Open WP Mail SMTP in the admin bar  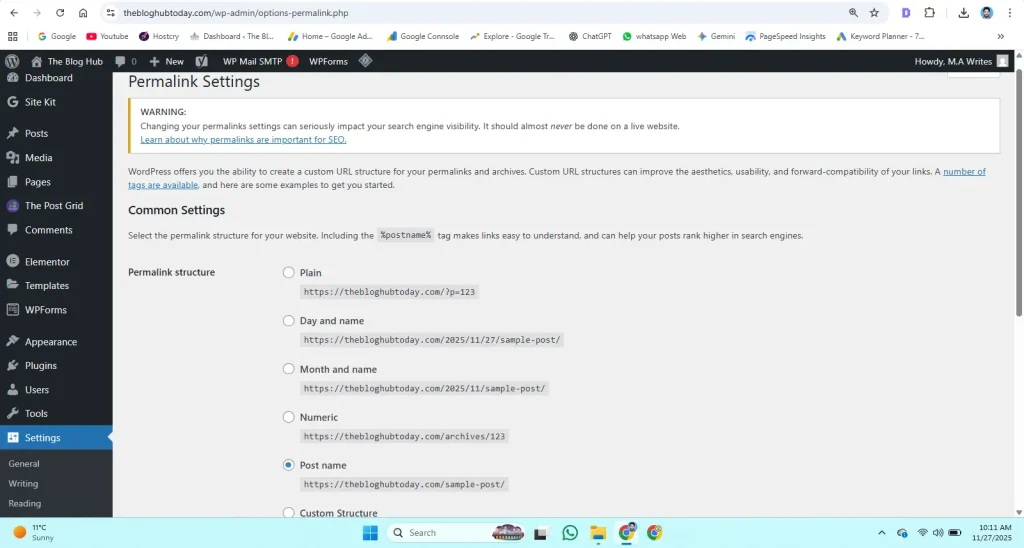click(x=252, y=61)
